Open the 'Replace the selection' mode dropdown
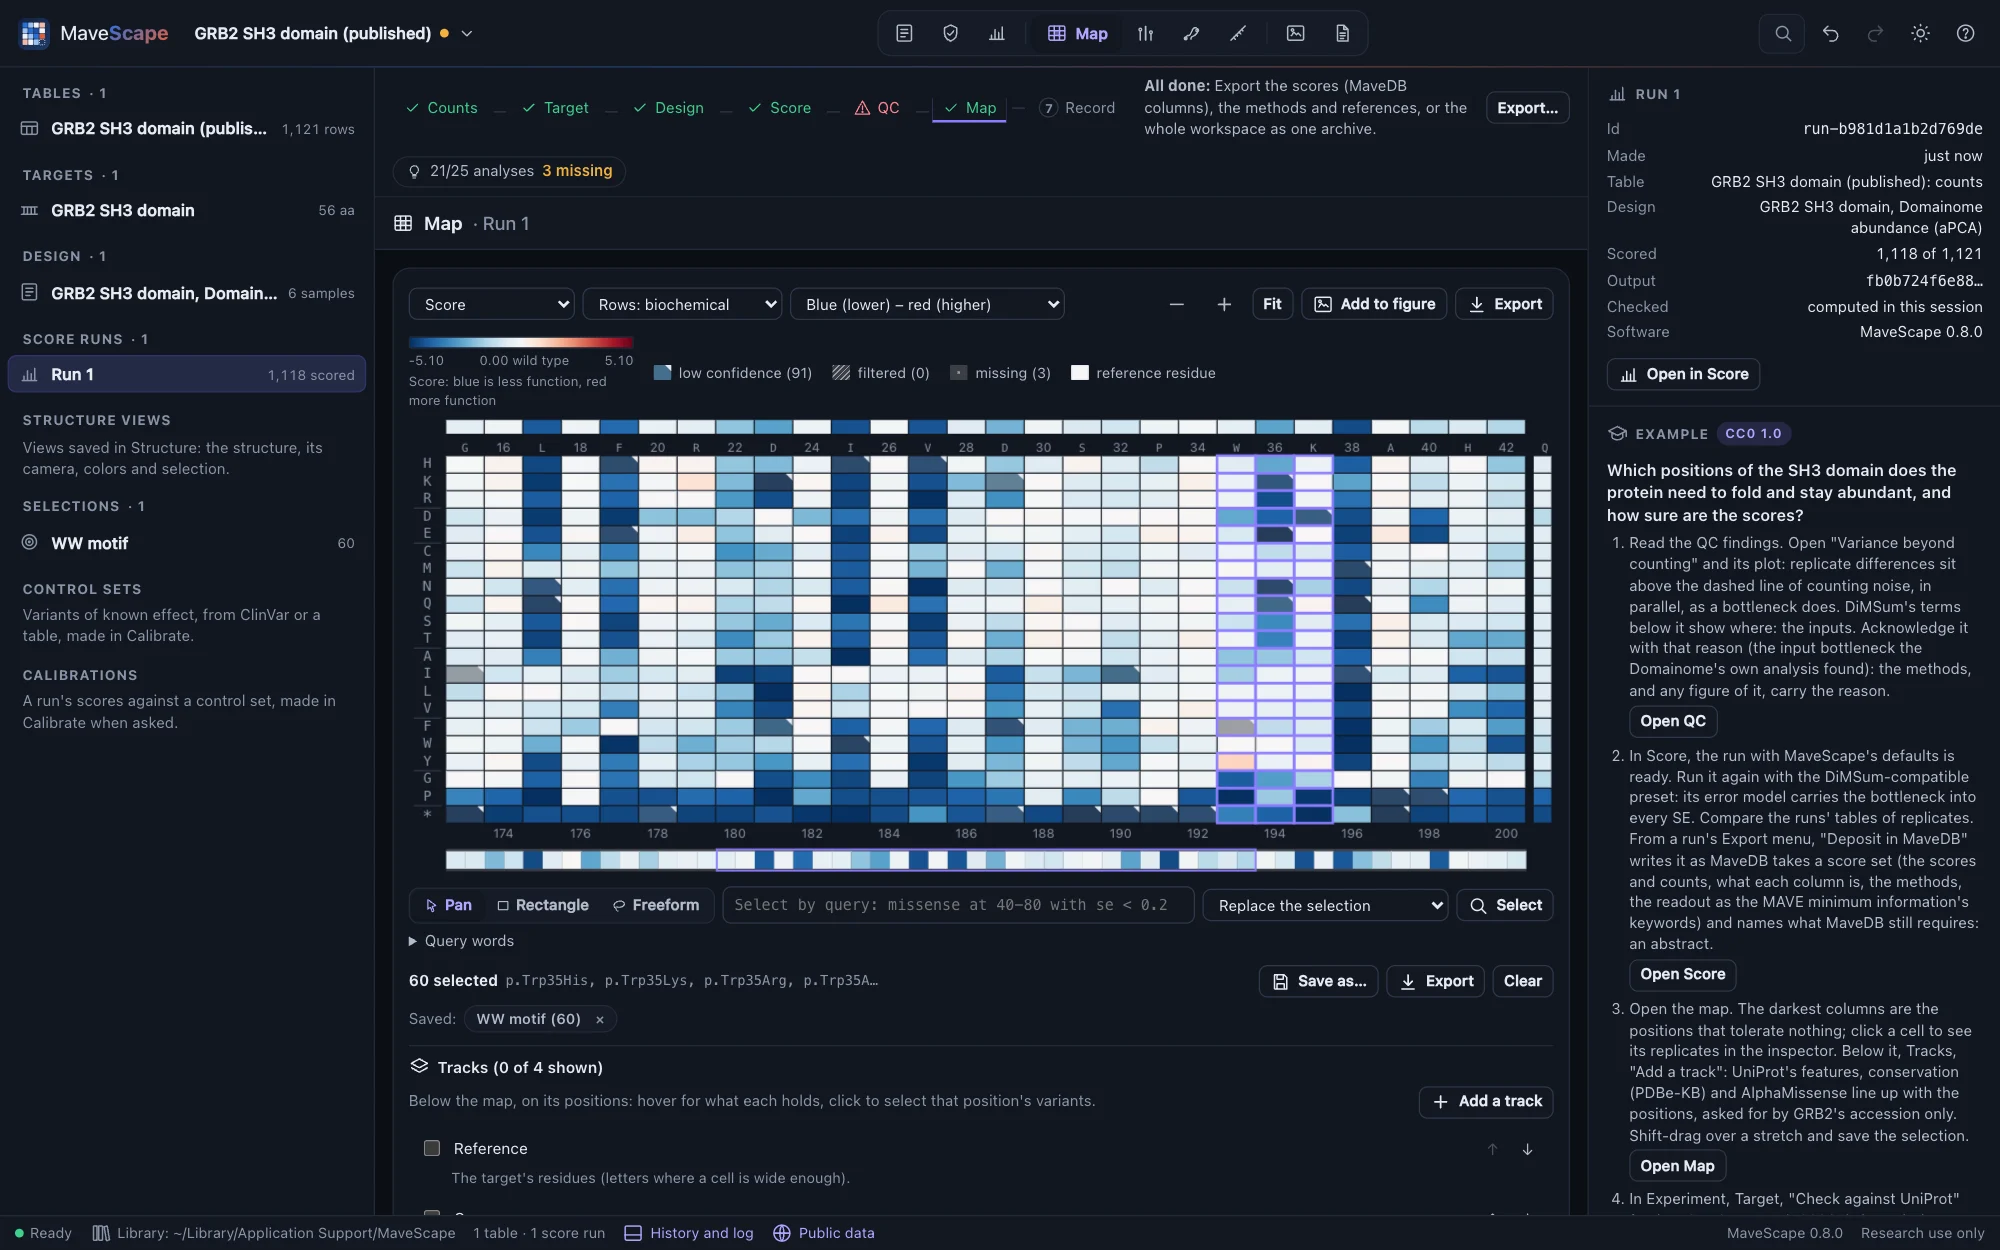 1326,906
